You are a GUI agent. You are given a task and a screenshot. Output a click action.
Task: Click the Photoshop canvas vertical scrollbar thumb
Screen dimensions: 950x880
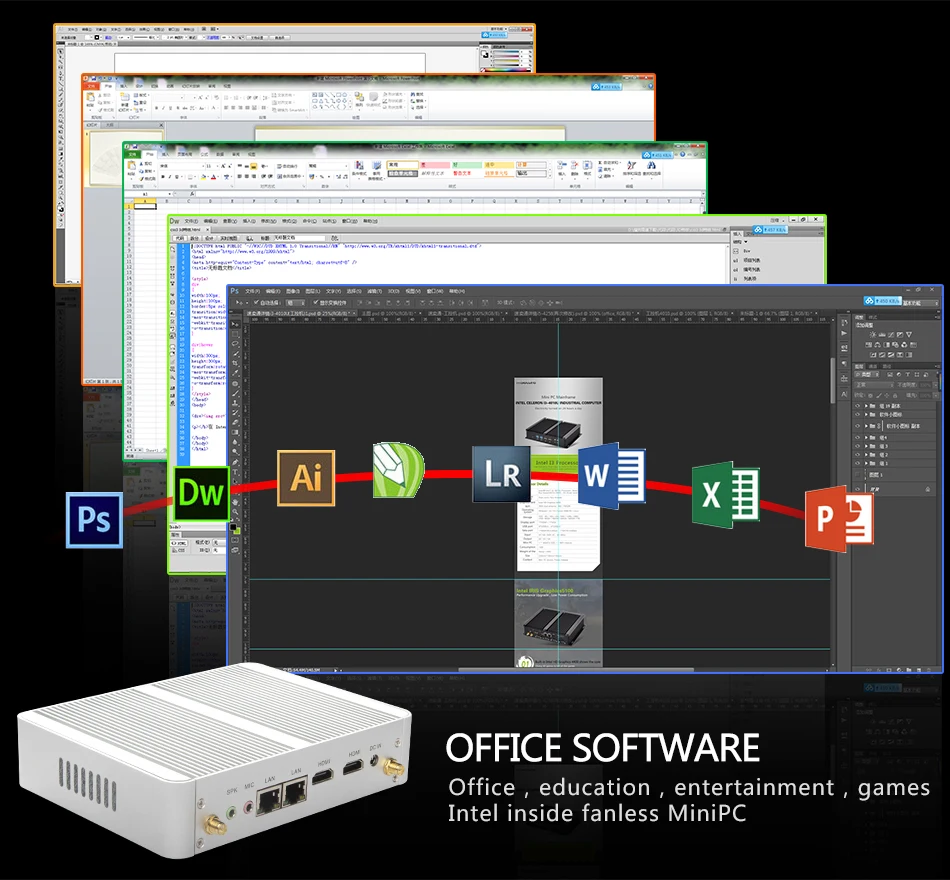point(834,380)
